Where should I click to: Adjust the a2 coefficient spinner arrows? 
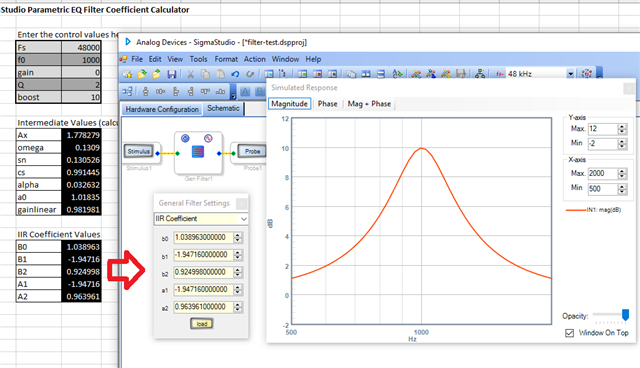click(x=238, y=307)
